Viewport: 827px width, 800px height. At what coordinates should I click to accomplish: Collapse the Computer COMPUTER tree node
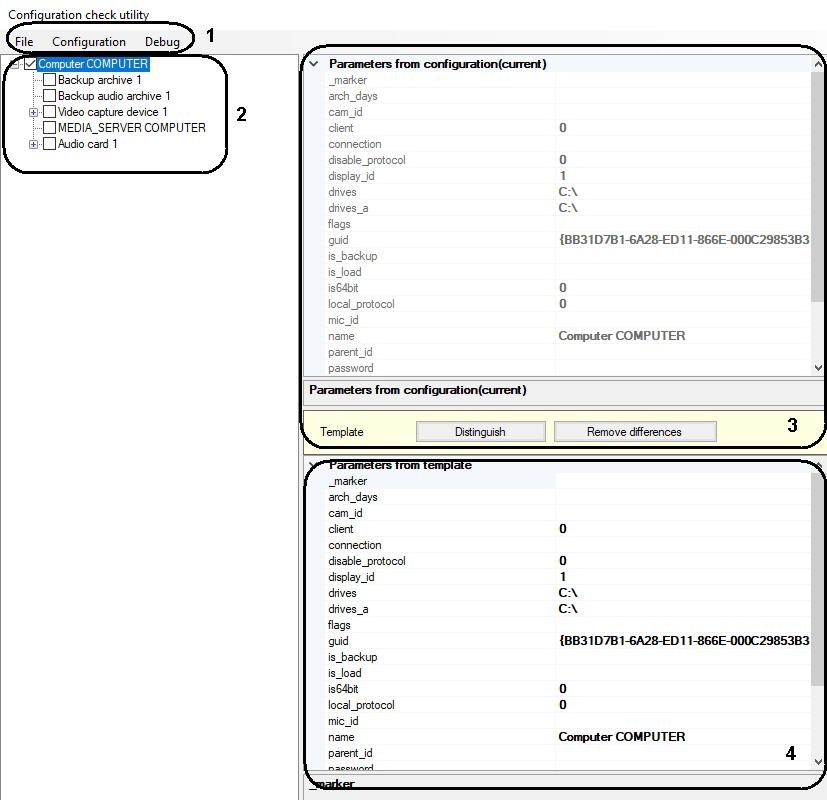[x=15, y=64]
